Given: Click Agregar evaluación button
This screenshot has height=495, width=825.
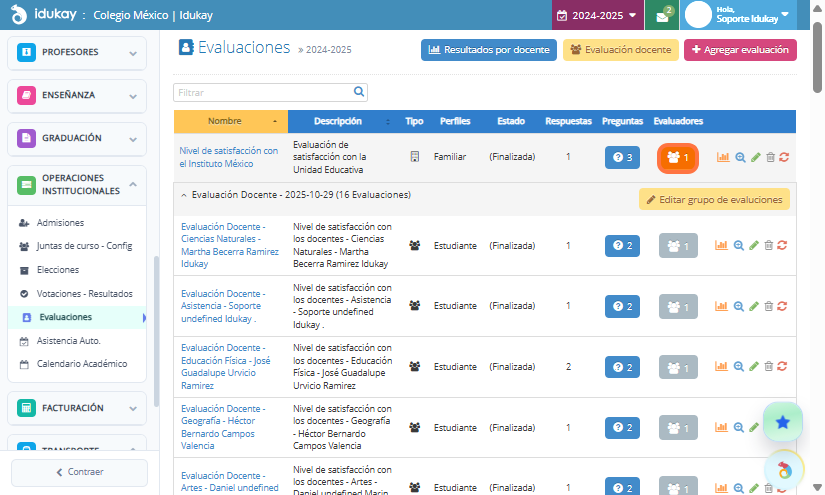Looking at the screenshot, I should click(x=740, y=50).
